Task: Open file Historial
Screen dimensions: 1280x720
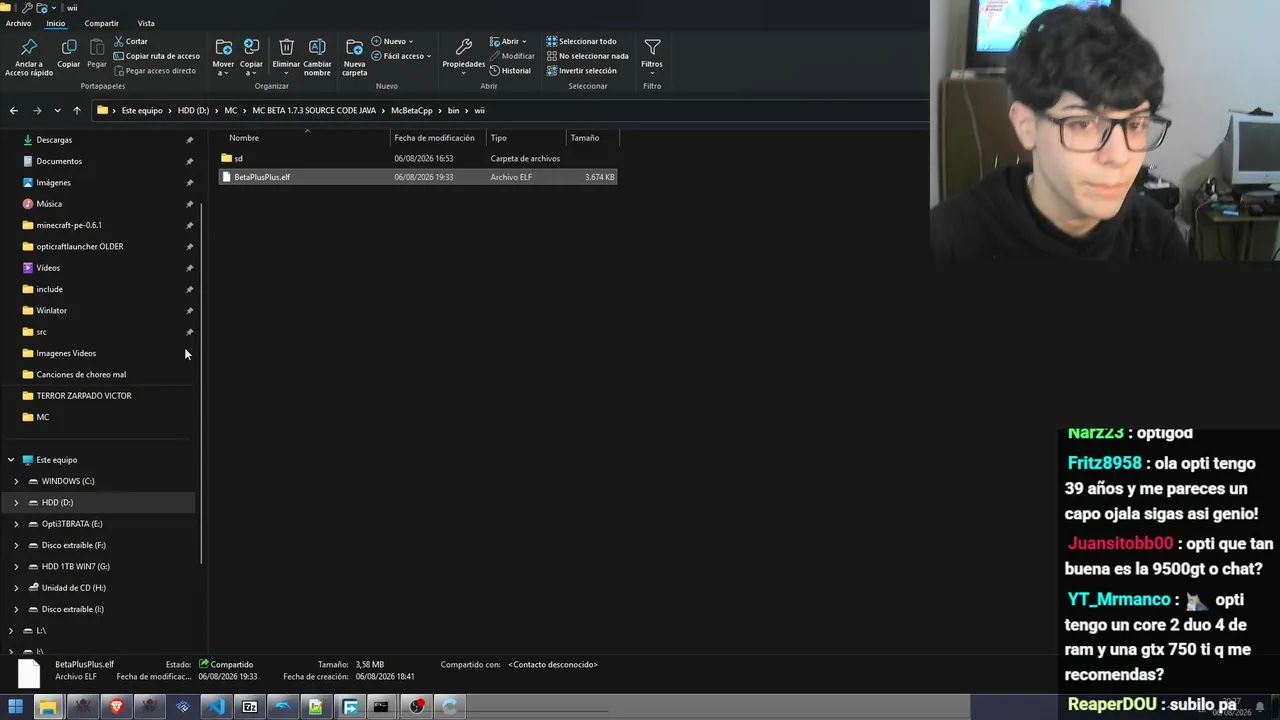Action: 510,71
